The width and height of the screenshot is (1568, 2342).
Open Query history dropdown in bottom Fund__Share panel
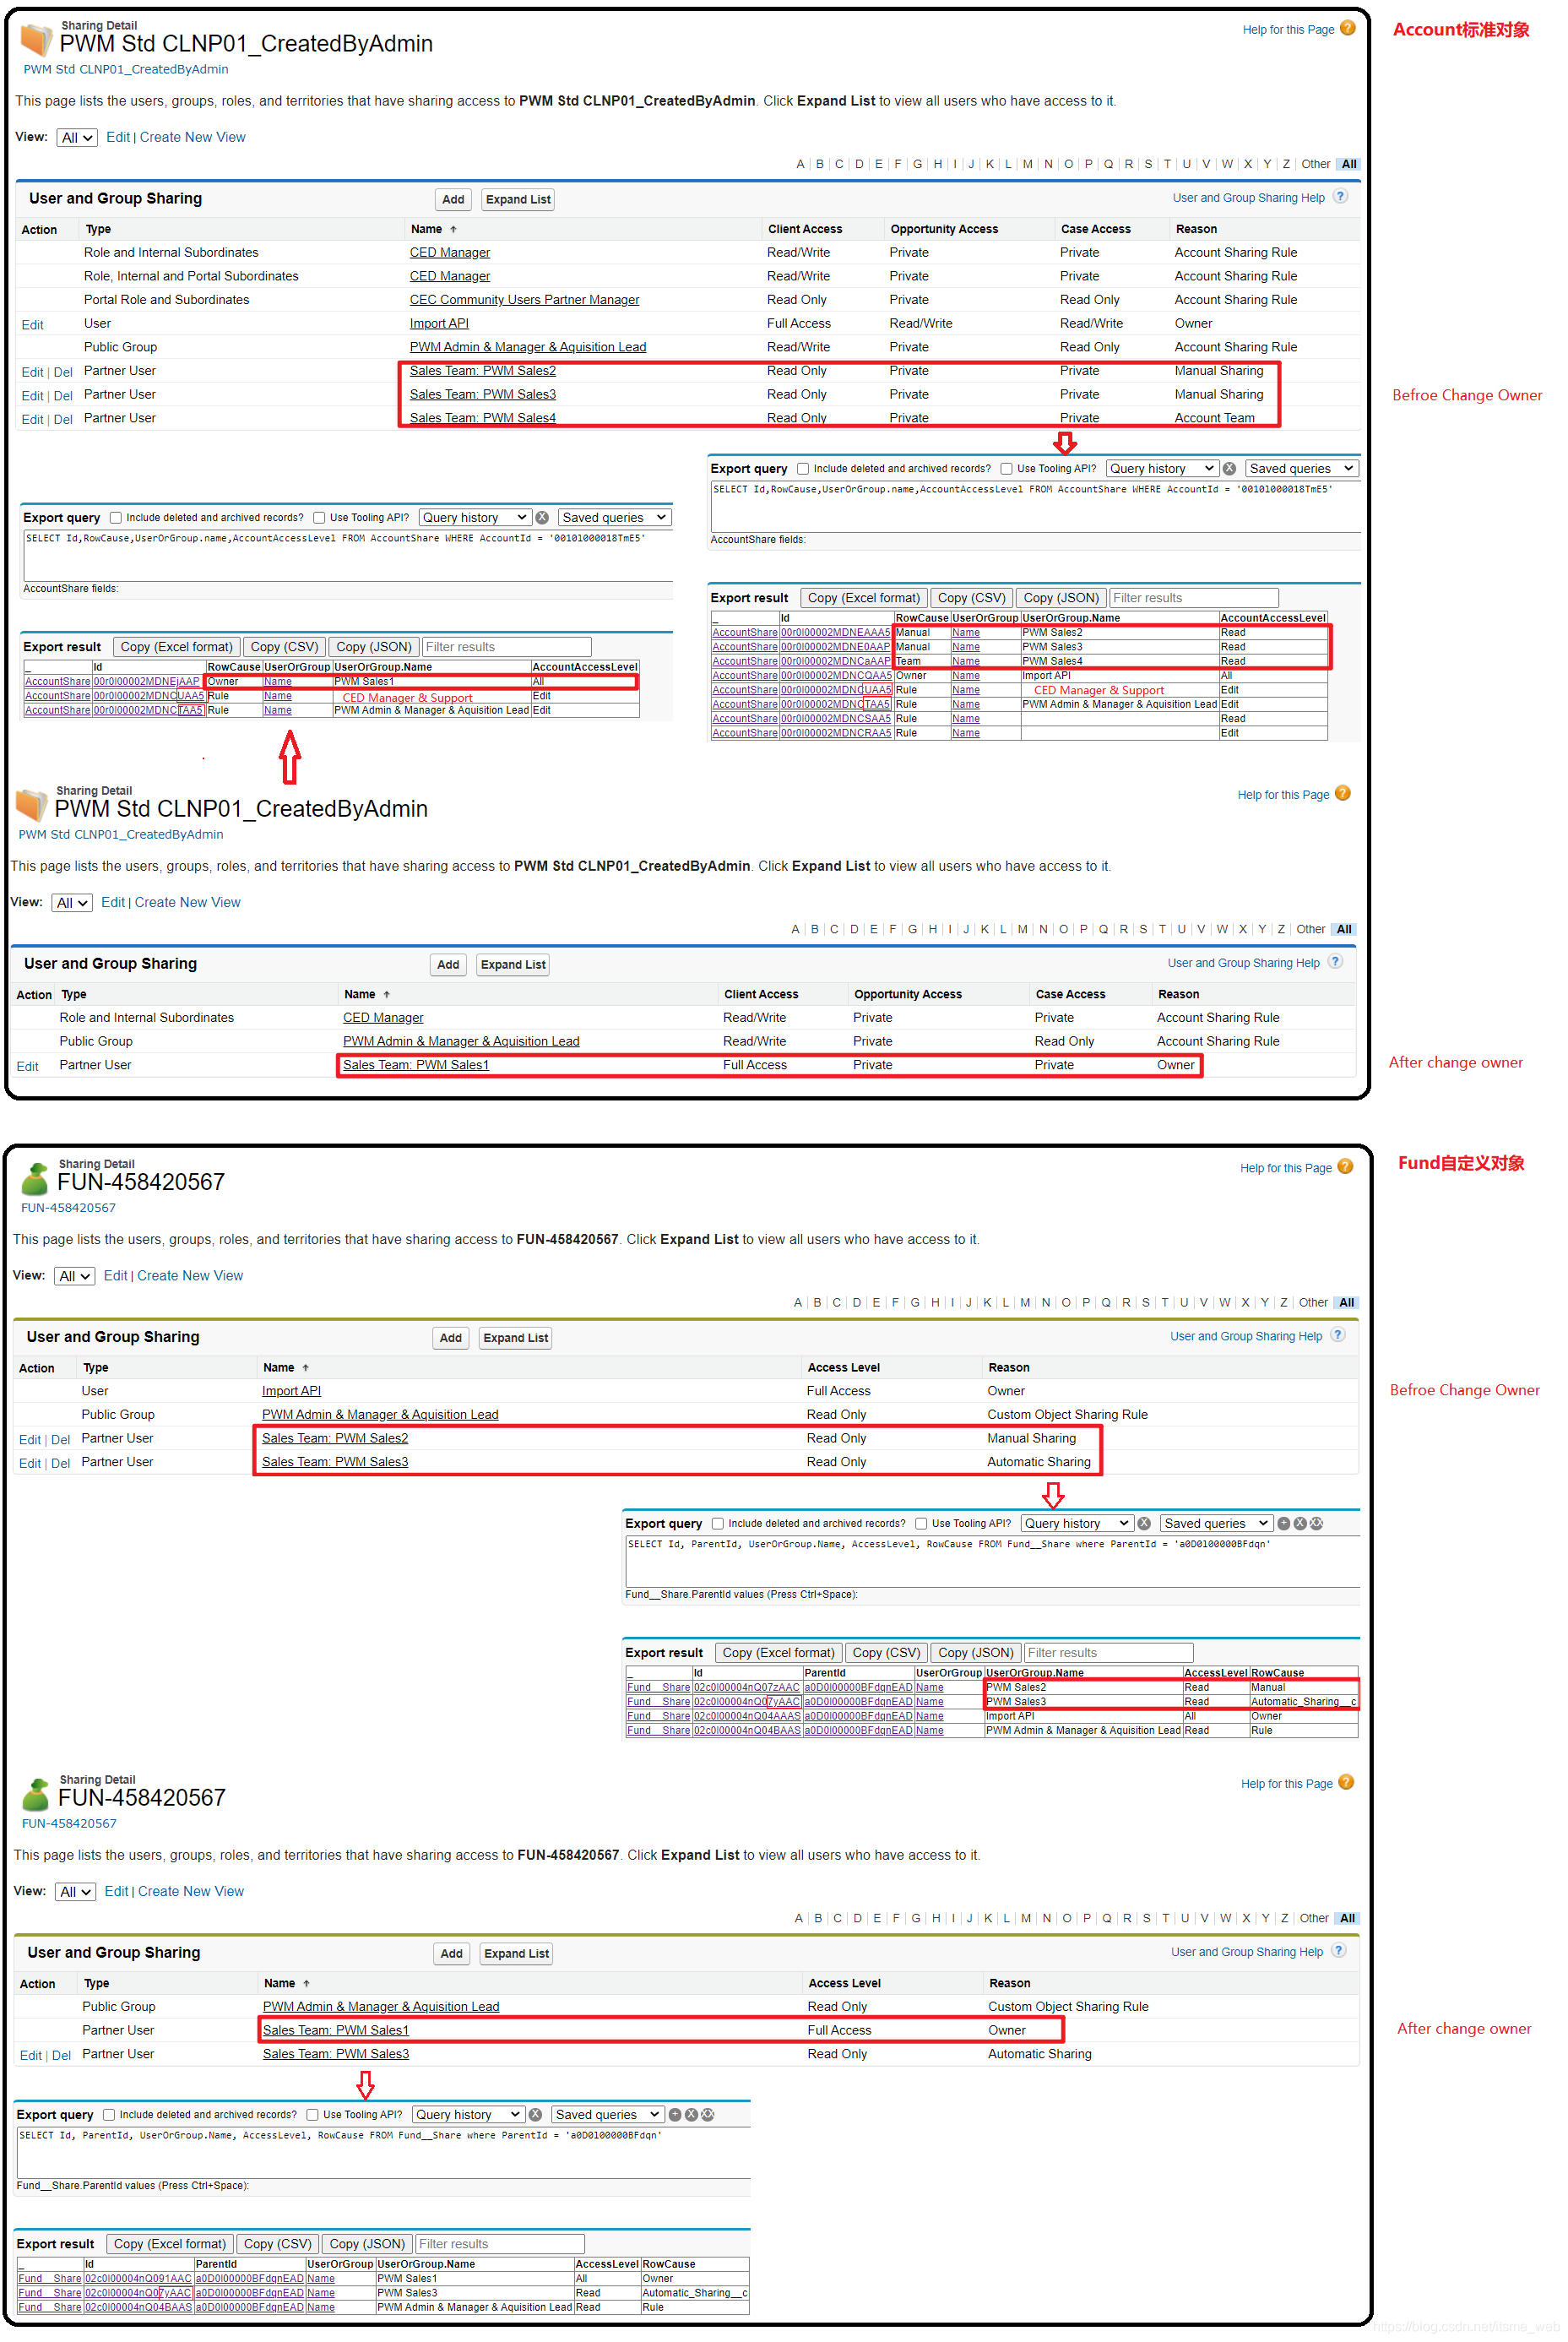point(468,2115)
